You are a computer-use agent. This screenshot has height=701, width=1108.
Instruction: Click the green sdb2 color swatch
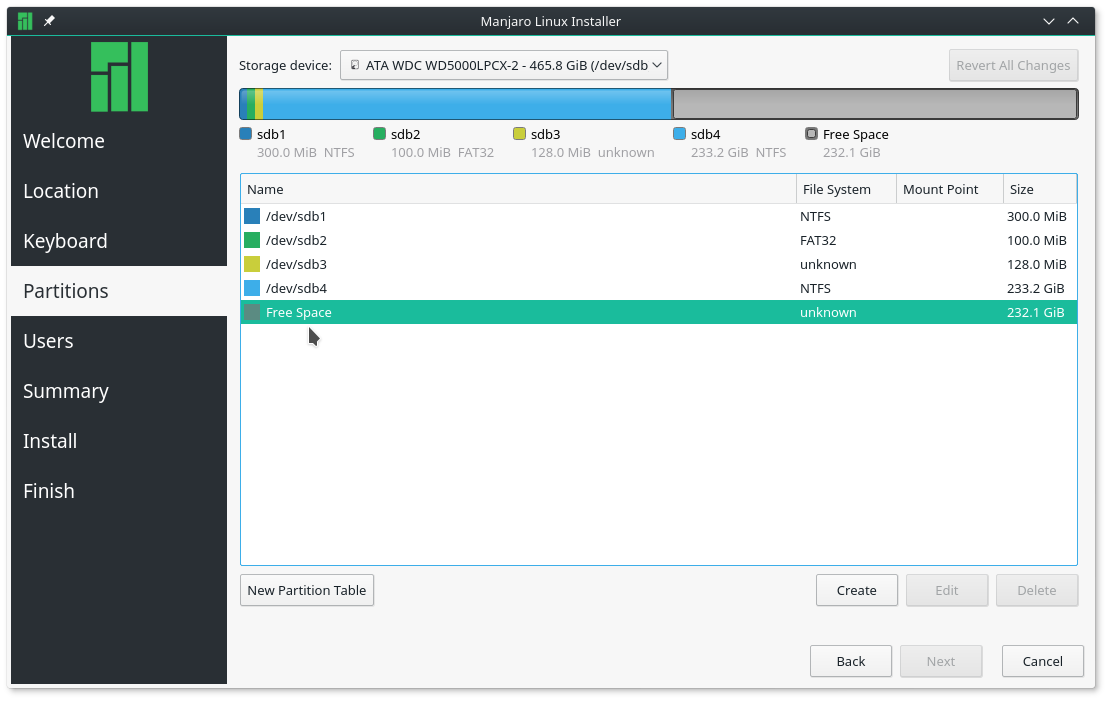380,133
